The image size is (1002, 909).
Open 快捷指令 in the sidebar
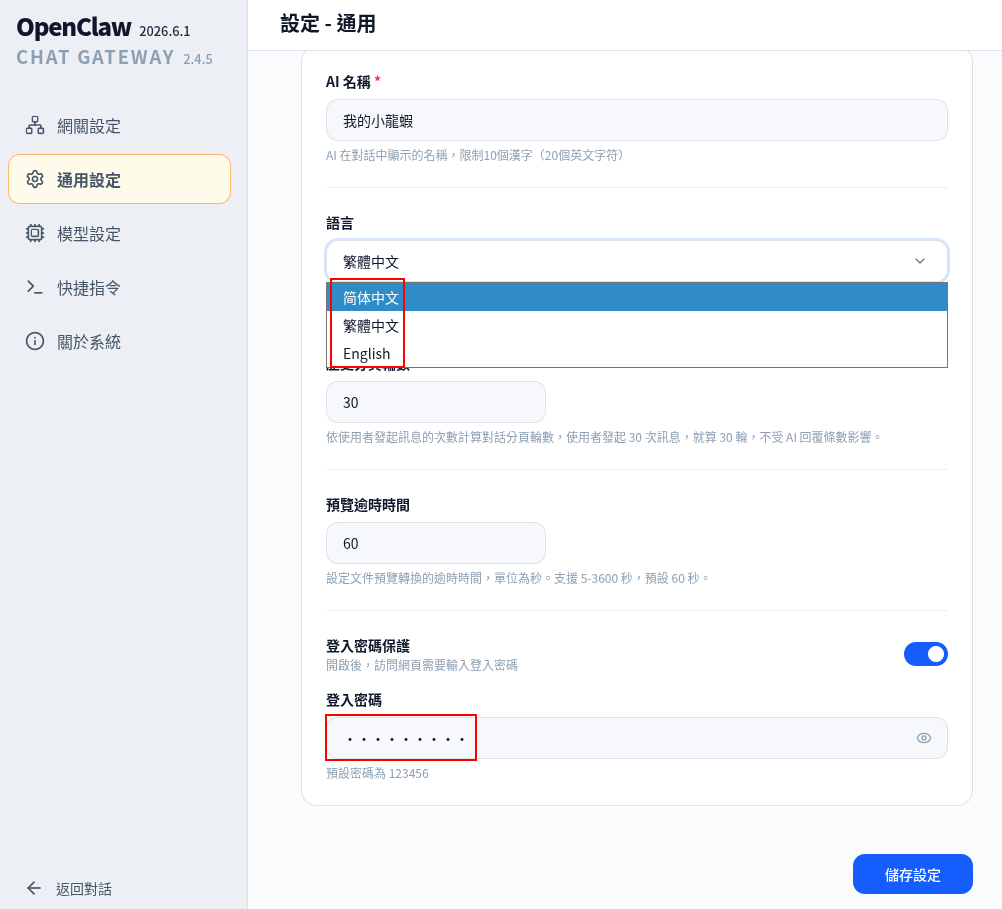(119, 288)
